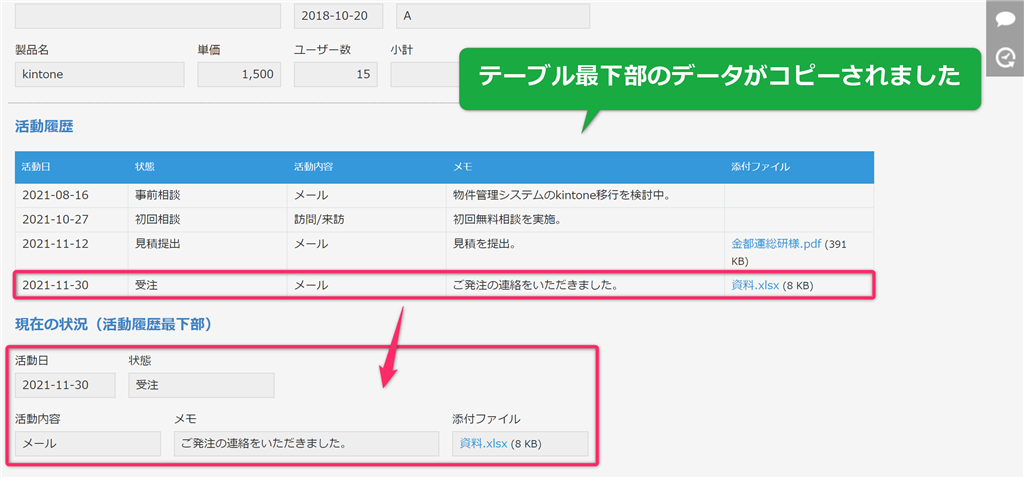Click the 活動内容 field showing メール
Viewport: 1024px width, 478px height.
[x=88, y=443]
